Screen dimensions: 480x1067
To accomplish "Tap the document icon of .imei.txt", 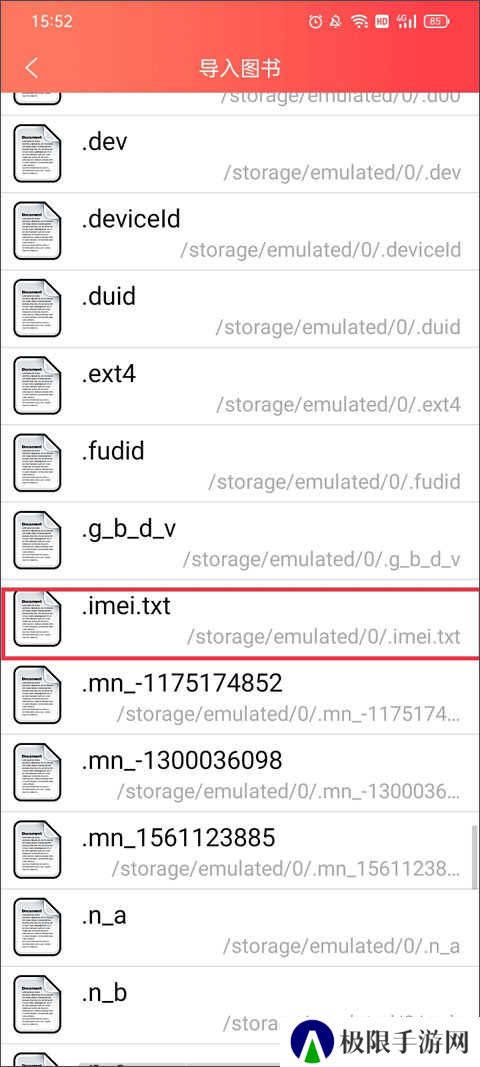I will (x=38, y=618).
